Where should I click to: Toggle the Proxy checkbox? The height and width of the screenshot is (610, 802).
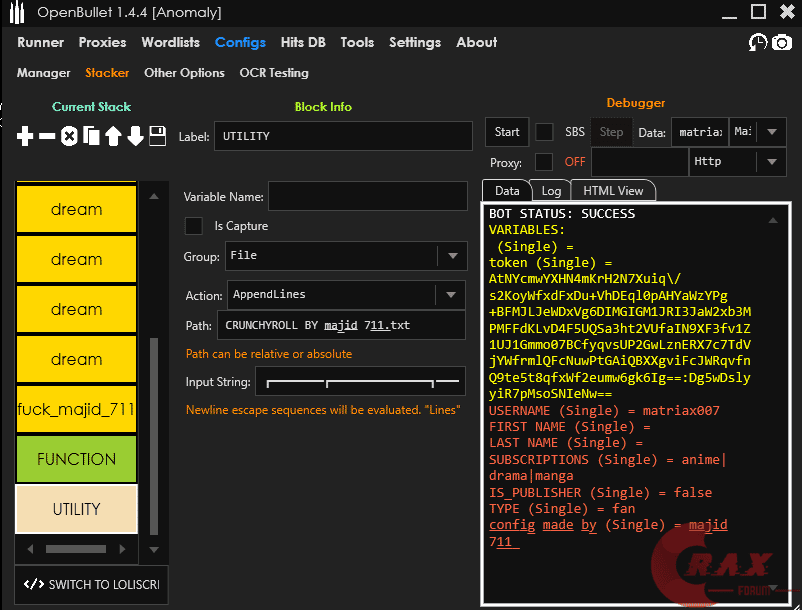click(544, 162)
